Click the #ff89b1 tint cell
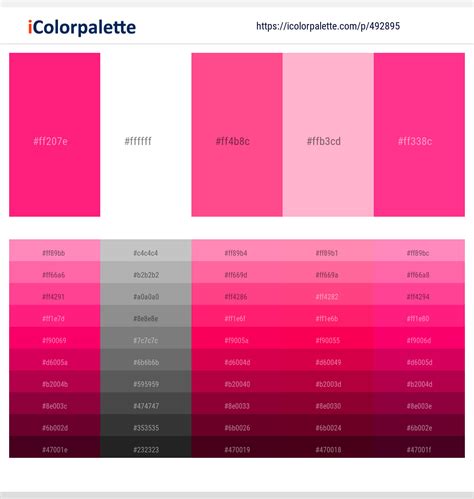 click(x=328, y=251)
